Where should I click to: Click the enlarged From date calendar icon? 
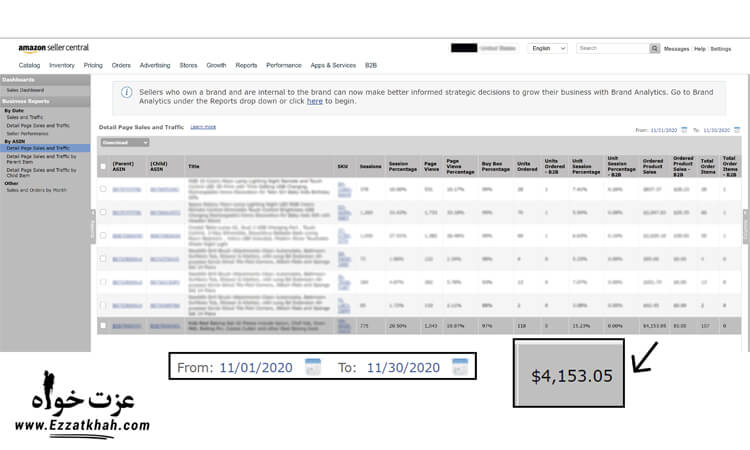(x=312, y=367)
